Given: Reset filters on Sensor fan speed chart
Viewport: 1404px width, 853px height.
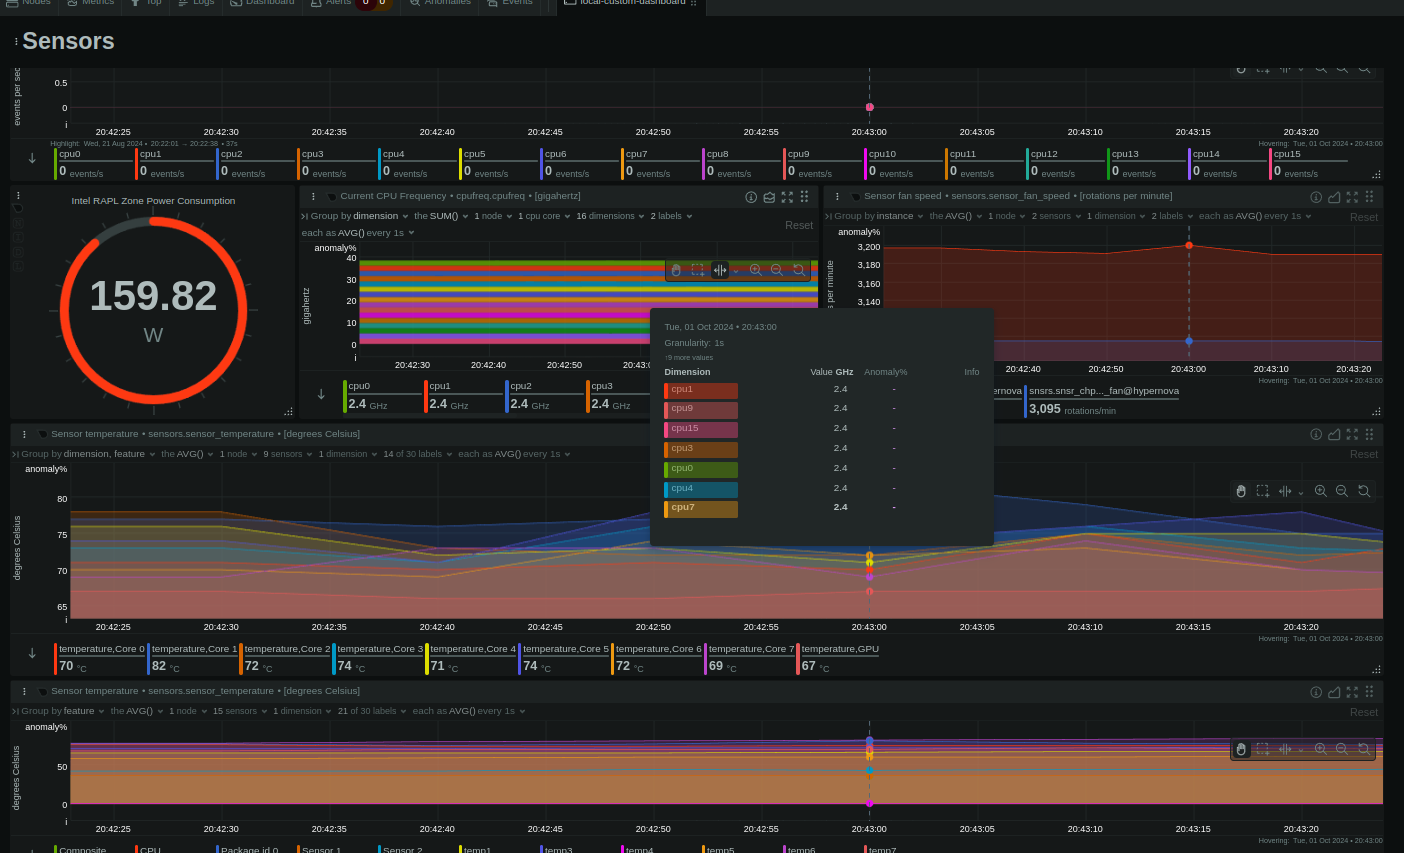Looking at the screenshot, I should point(1364,217).
